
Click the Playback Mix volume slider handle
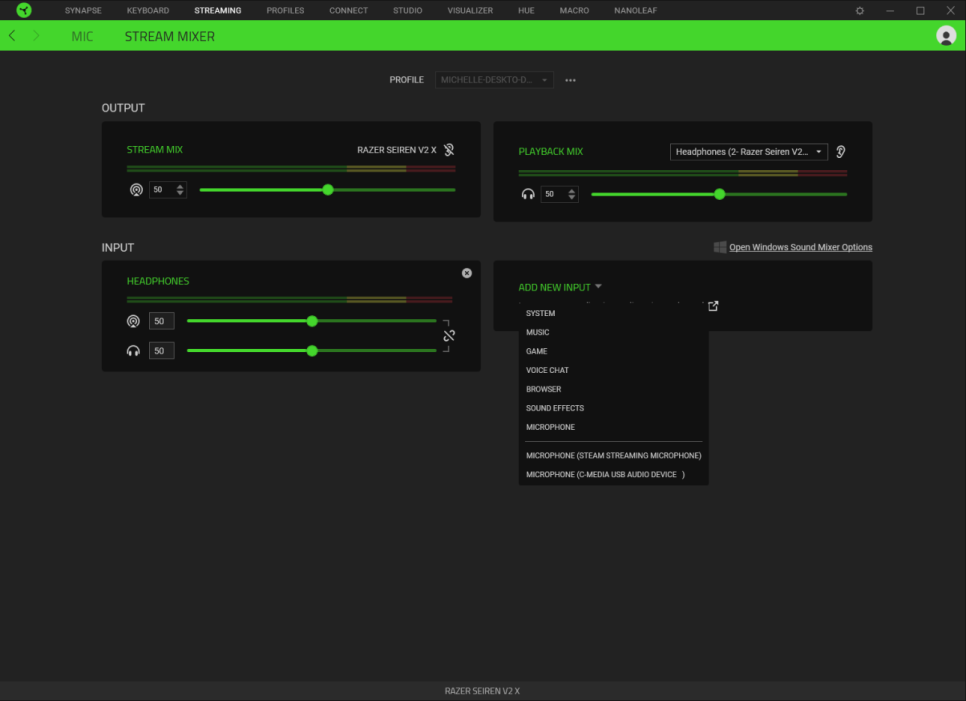click(x=719, y=195)
